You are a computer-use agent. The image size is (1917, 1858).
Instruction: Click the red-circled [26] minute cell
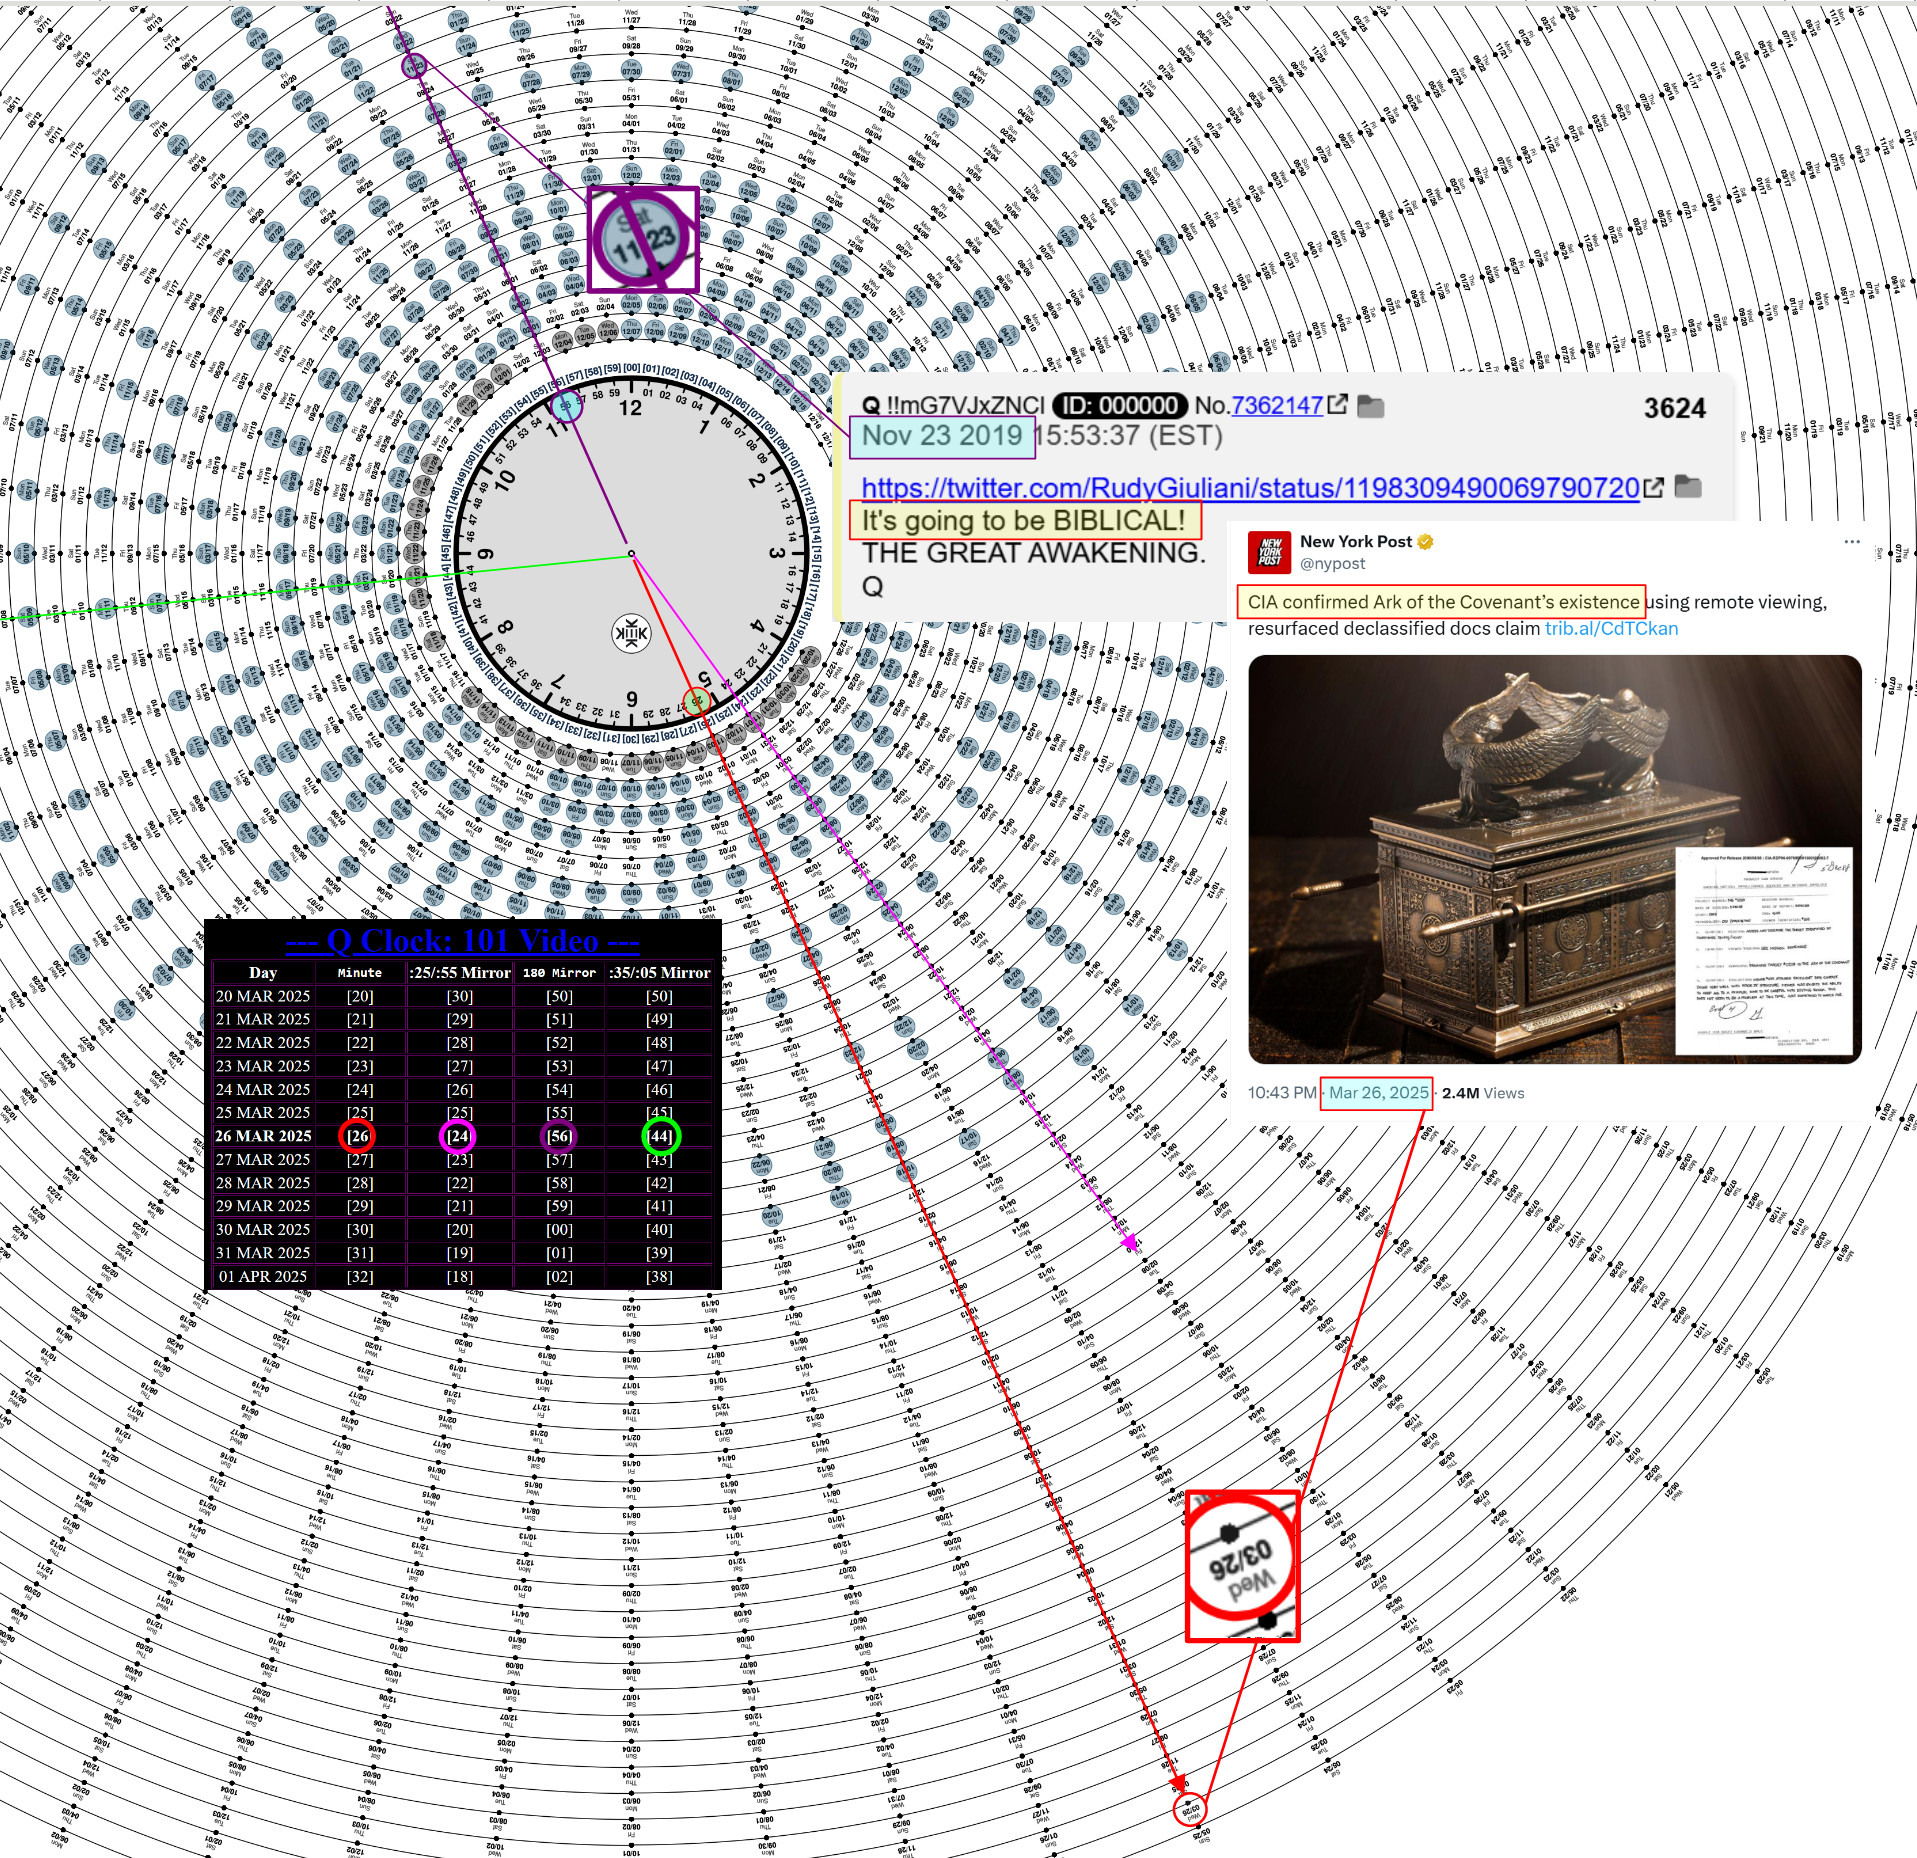tap(357, 1136)
